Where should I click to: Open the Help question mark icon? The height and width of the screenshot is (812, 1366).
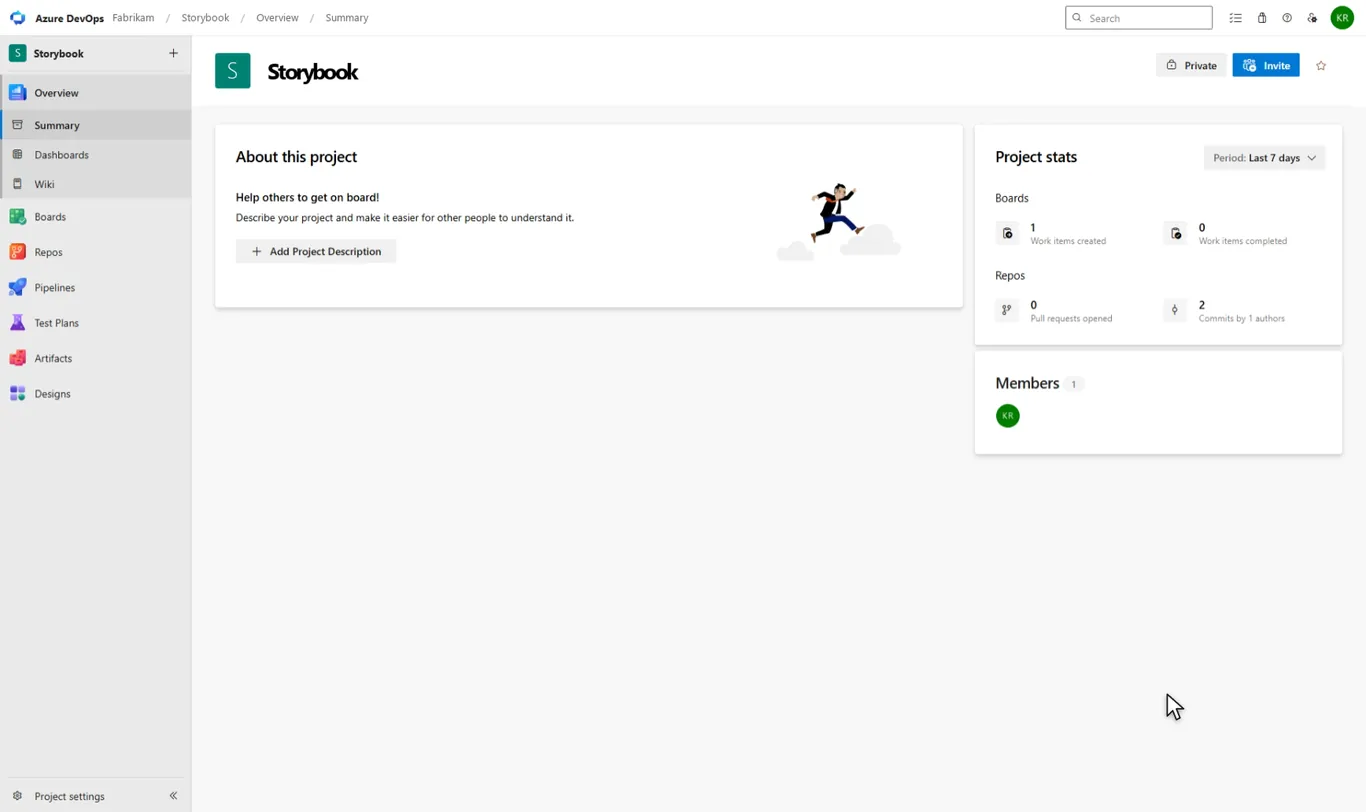click(x=1287, y=18)
